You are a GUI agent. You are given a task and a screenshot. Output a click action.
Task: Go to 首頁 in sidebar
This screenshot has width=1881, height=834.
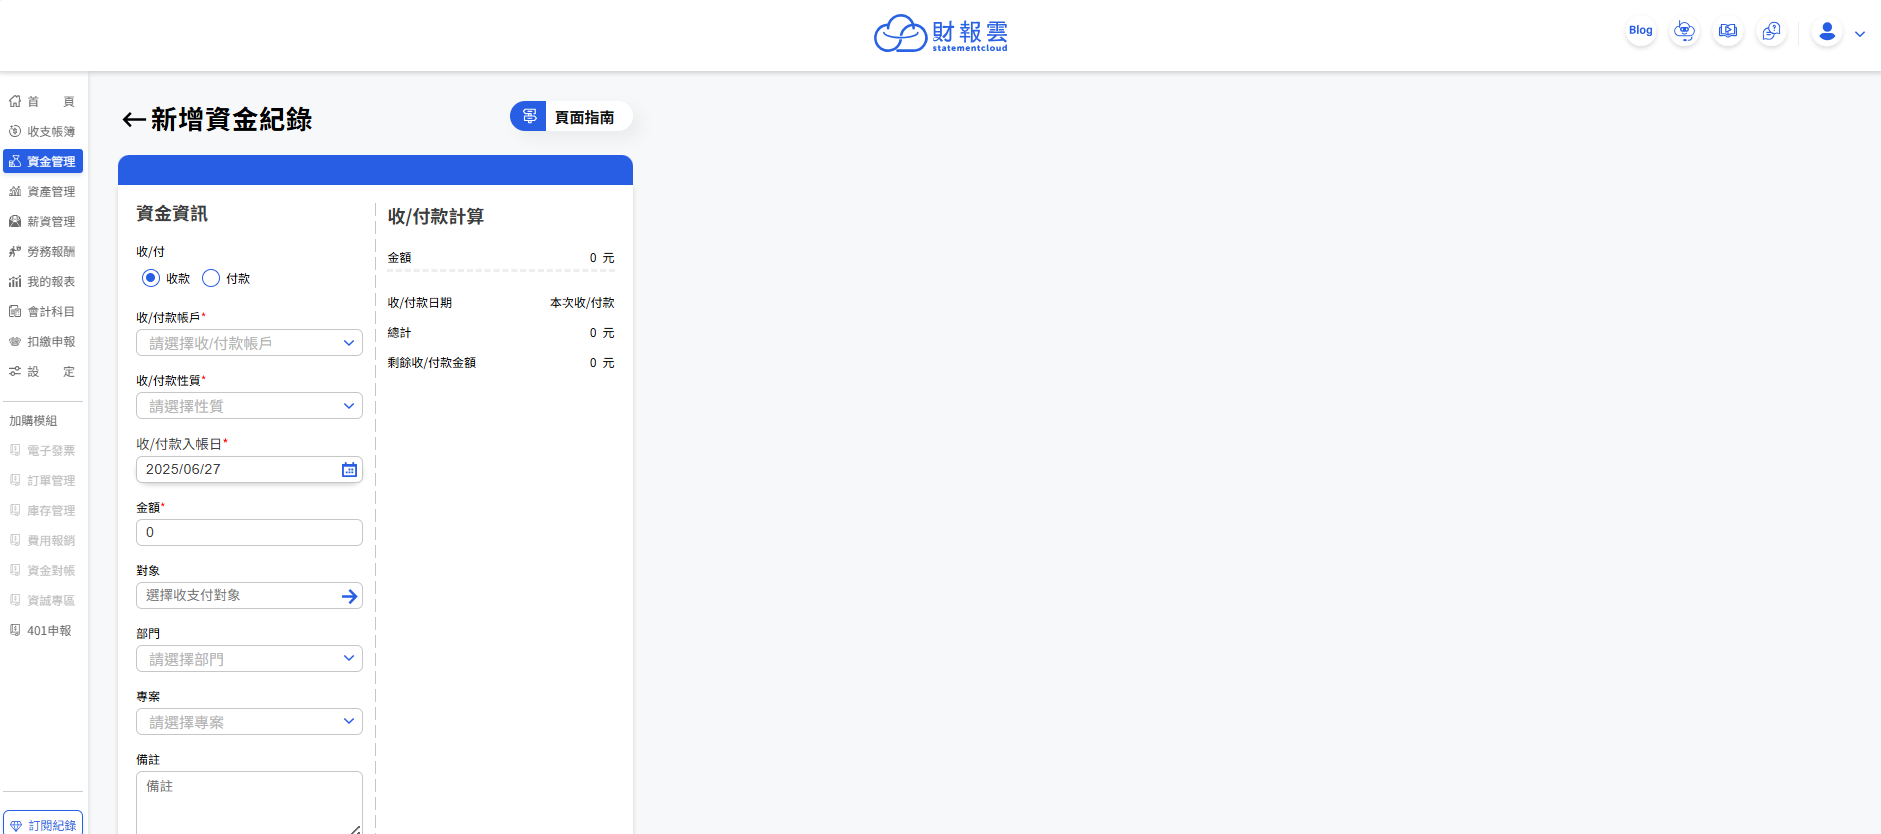point(42,102)
